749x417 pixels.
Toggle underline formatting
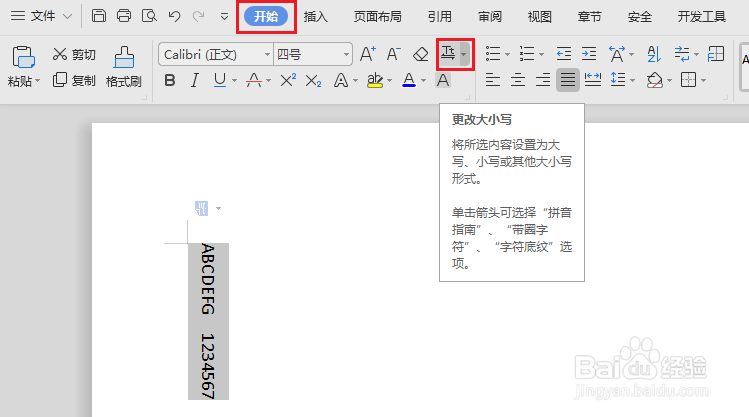[x=220, y=80]
